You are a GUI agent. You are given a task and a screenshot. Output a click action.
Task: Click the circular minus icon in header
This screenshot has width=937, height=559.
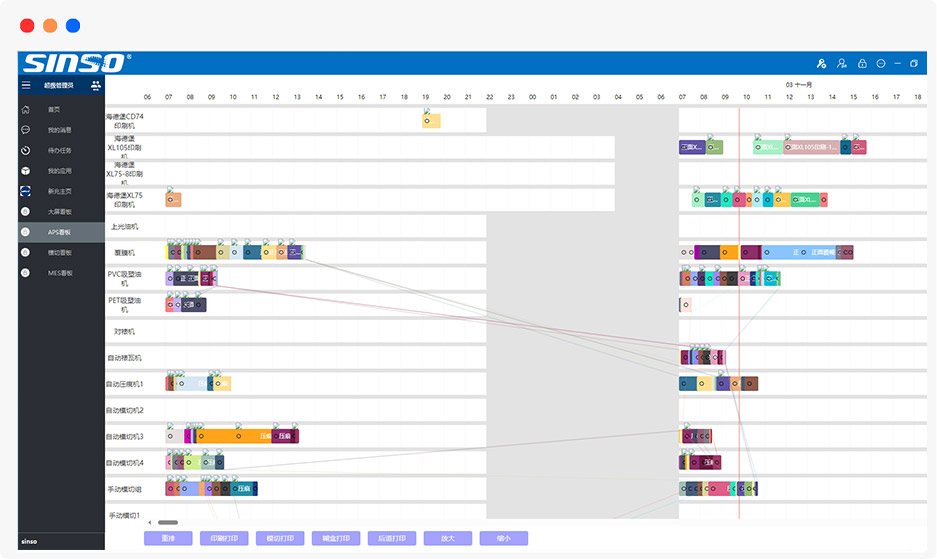tap(881, 64)
